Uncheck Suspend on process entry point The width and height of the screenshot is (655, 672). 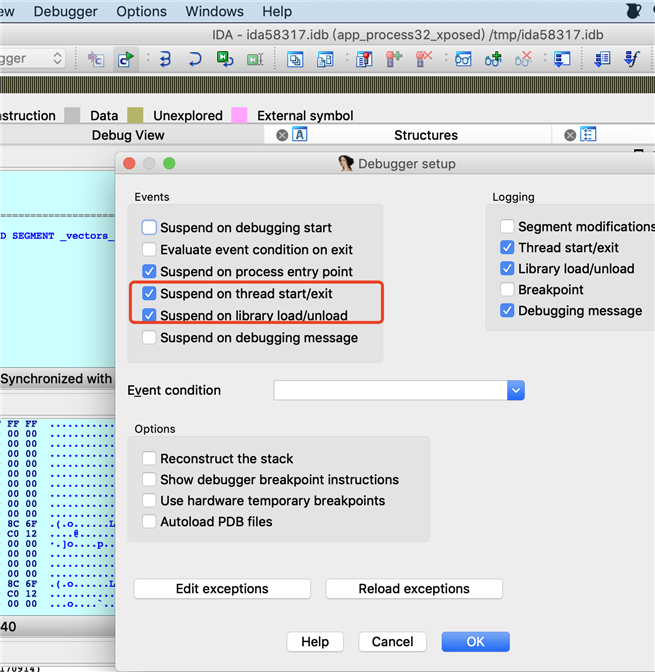coord(149,271)
